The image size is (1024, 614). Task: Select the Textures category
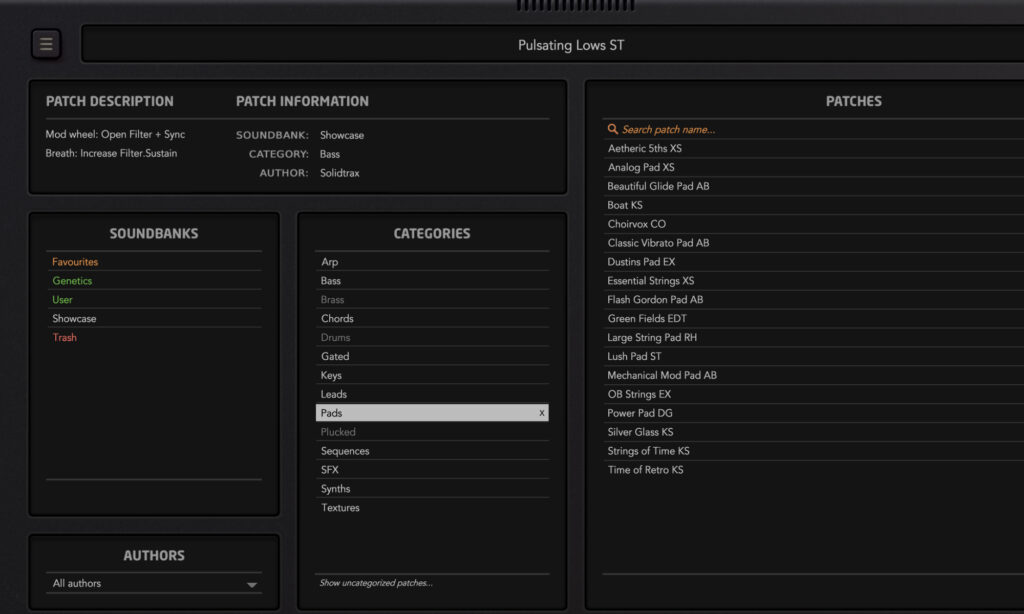point(340,508)
